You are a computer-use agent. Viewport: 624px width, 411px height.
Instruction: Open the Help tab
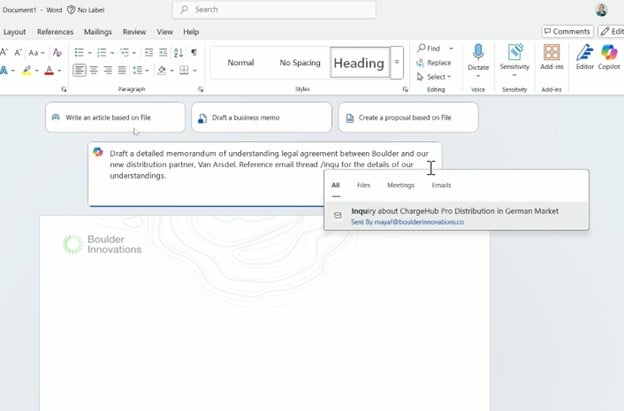click(x=191, y=32)
